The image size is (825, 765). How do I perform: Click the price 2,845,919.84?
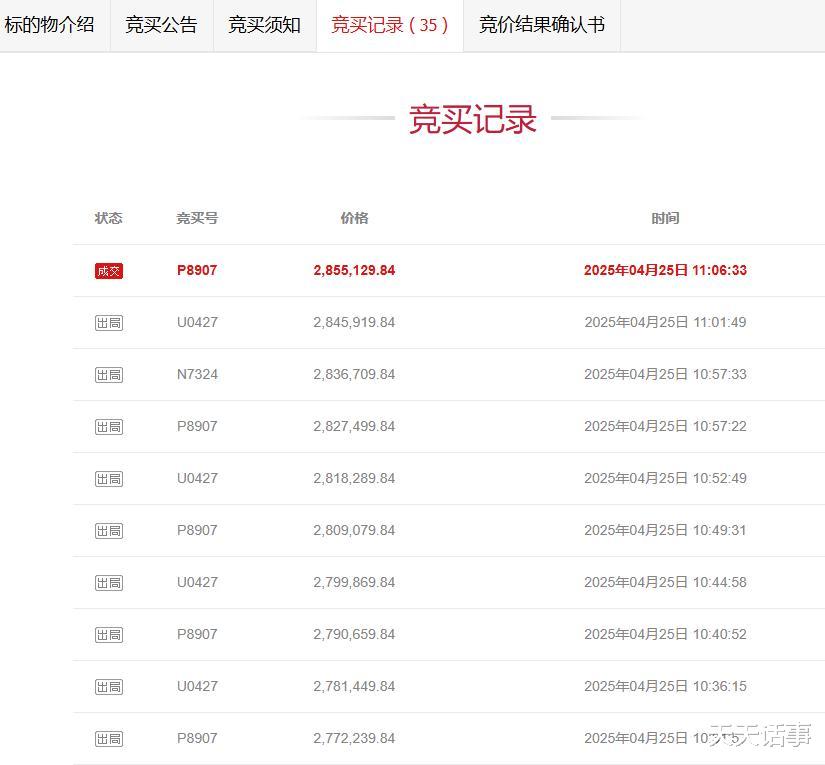coord(354,322)
